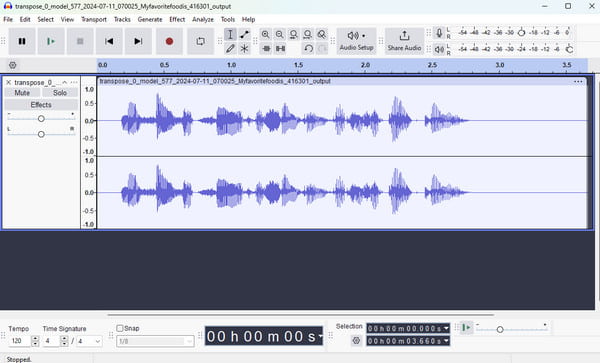Click the Tempo stepper arrows
The image size is (600, 363).
pos(35,340)
